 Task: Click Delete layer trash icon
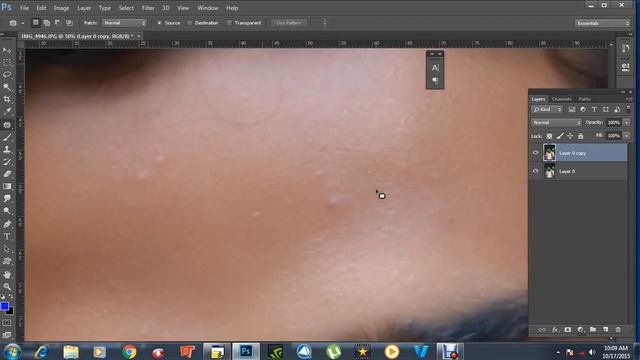pyautogui.click(x=618, y=329)
